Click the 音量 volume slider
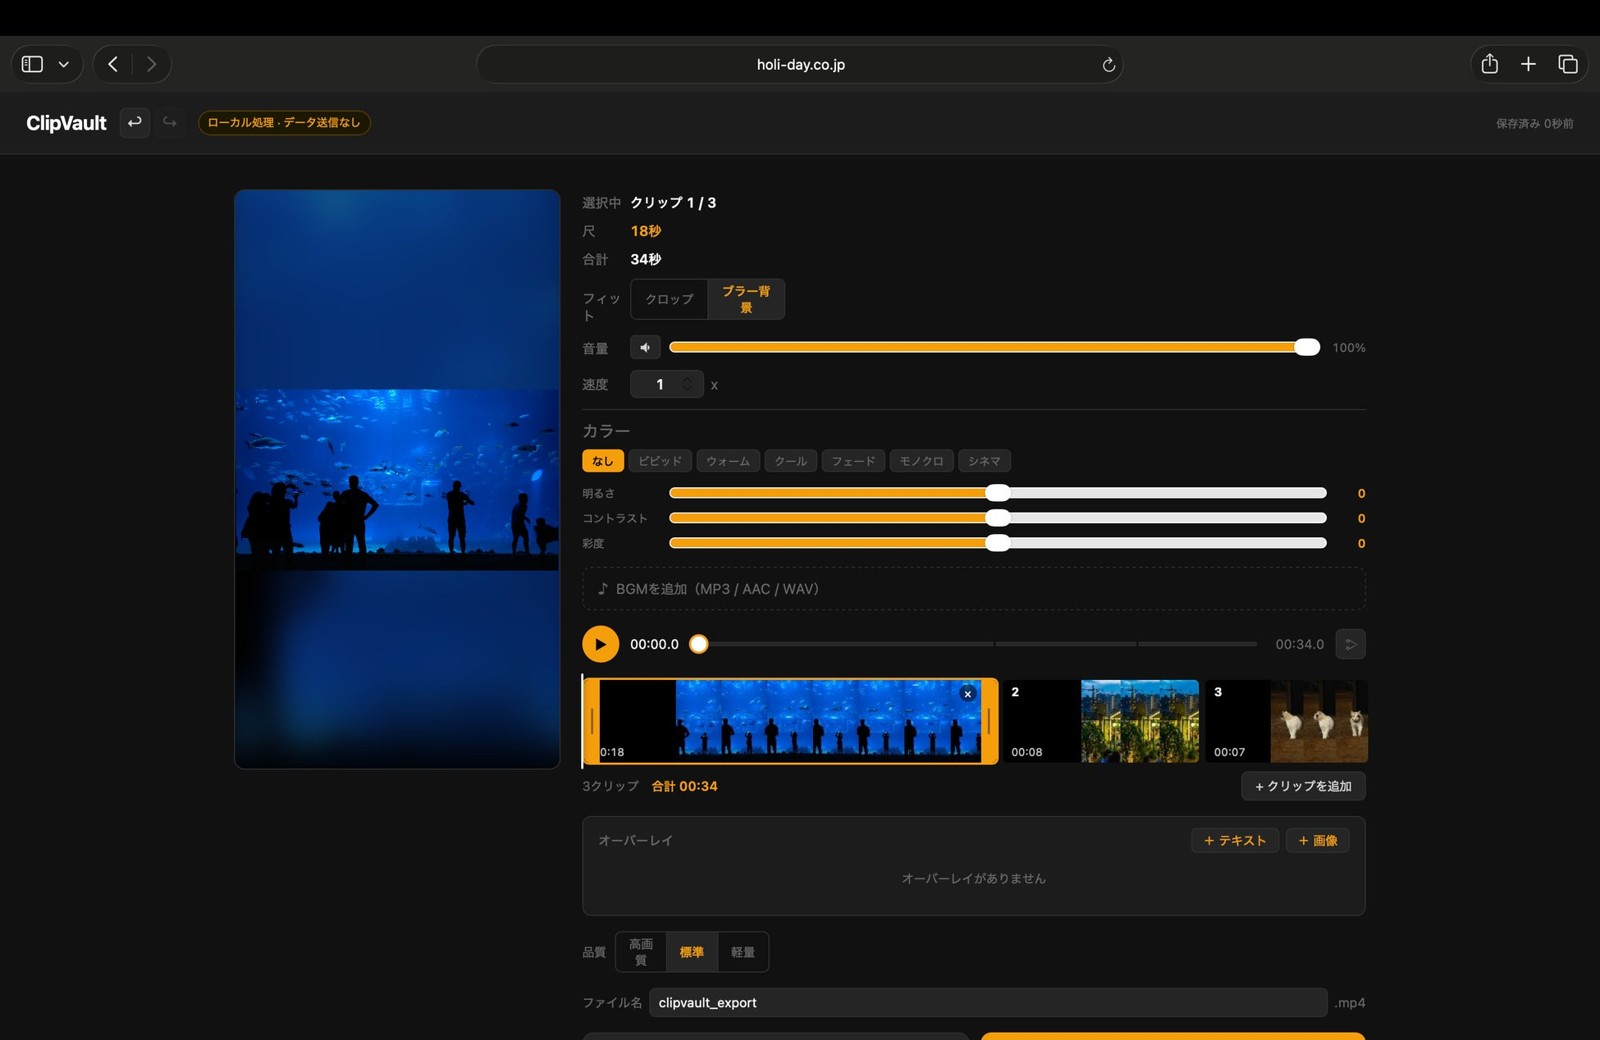Image resolution: width=1600 pixels, height=1040 pixels. pyautogui.click(x=995, y=347)
